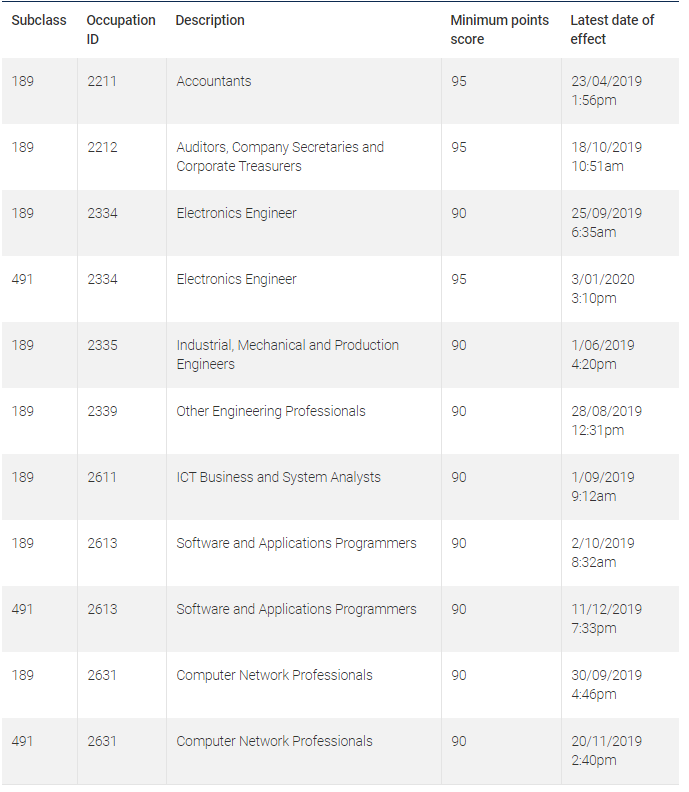Click Occupation ID 2212 cell

(102, 147)
